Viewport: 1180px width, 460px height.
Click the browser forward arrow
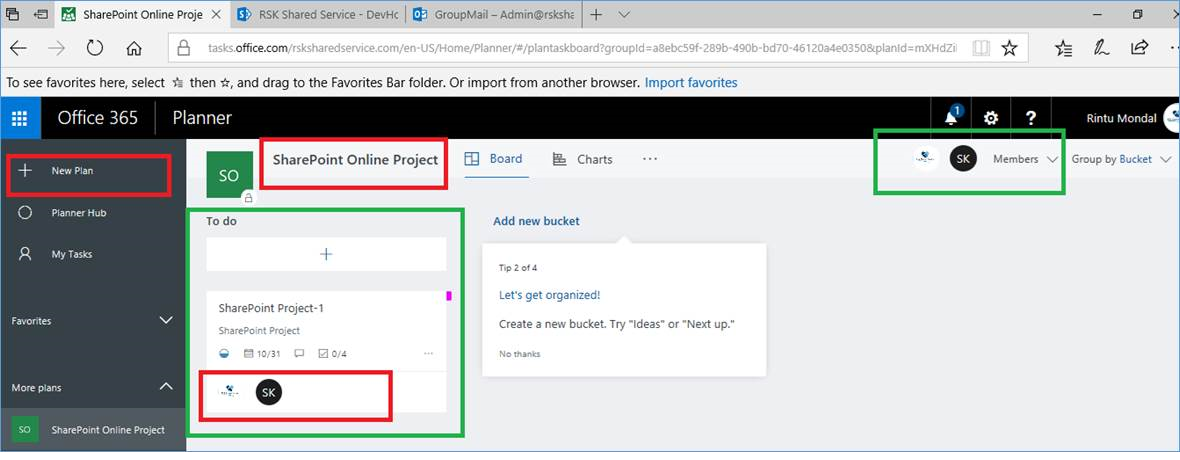[56, 49]
